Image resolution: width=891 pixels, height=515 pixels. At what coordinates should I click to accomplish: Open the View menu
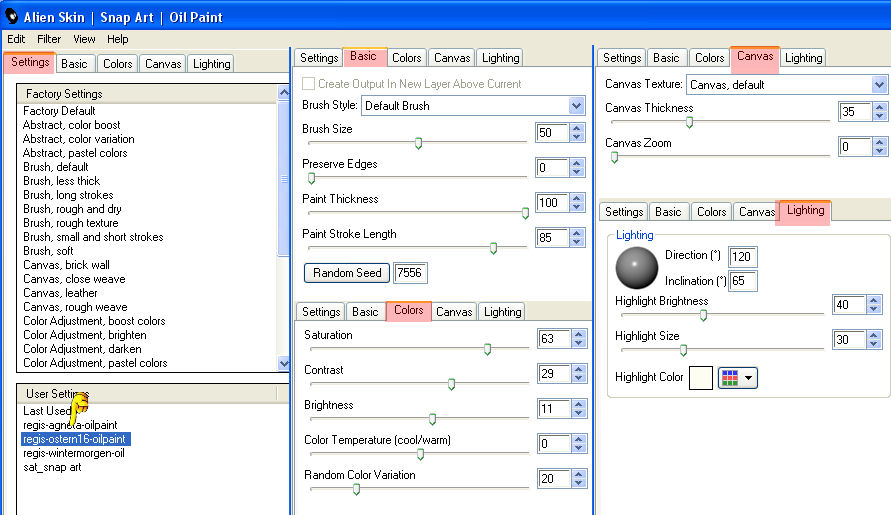(84, 39)
